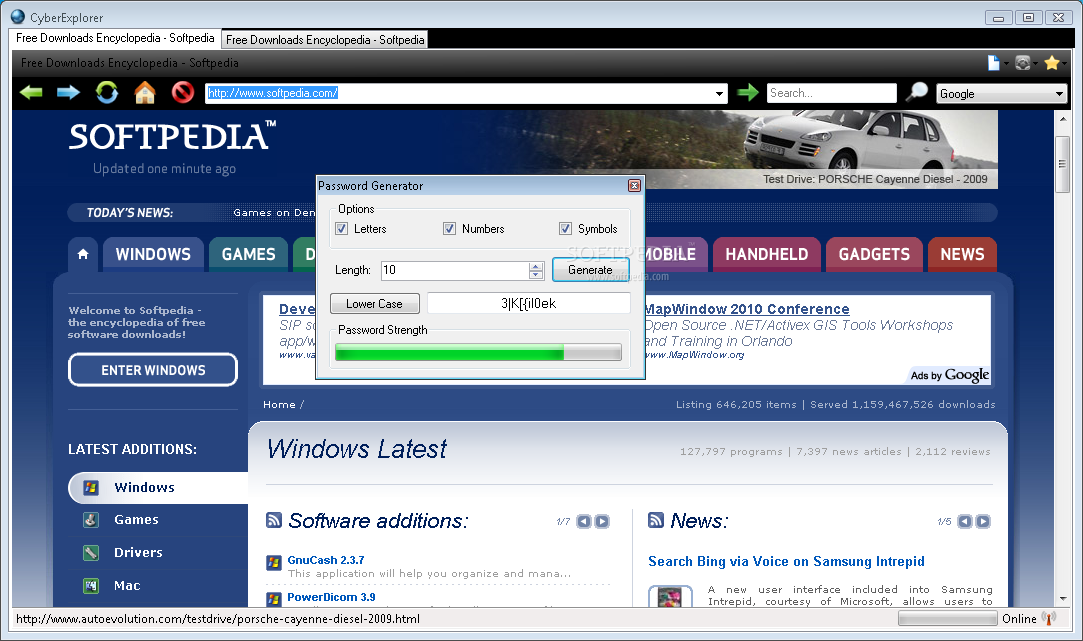Image resolution: width=1083 pixels, height=641 pixels.
Task: Click the GnuCash item icon
Action: [274, 562]
